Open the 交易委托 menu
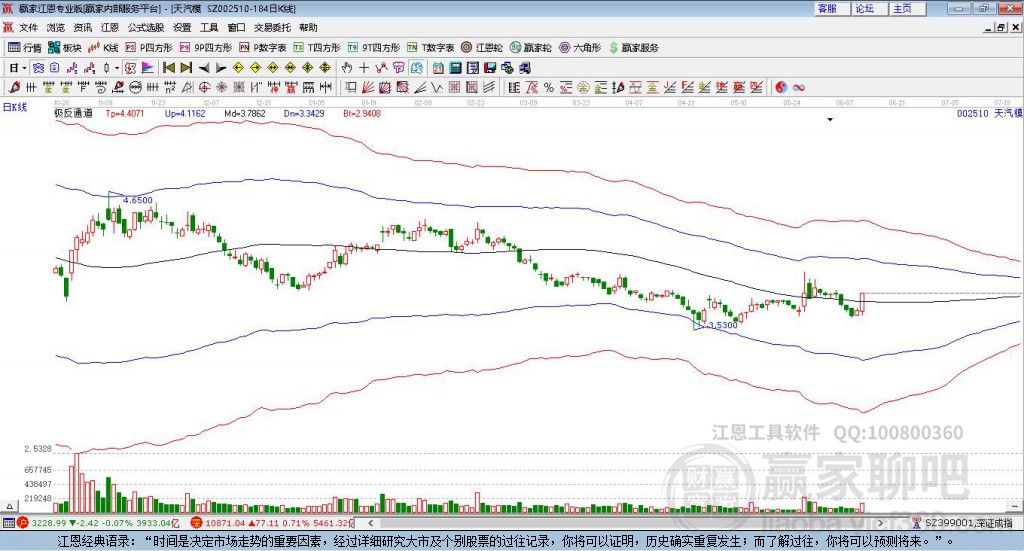The width and height of the screenshot is (1024, 551). pos(272,27)
